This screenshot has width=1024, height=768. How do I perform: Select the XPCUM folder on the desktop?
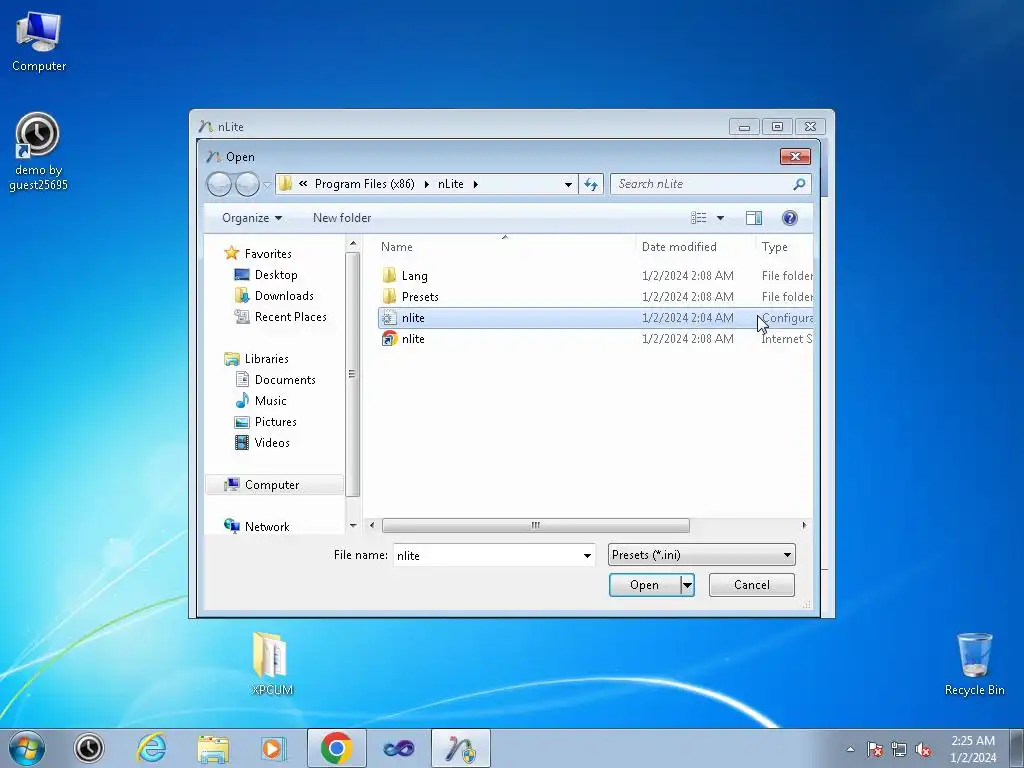[x=272, y=663]
